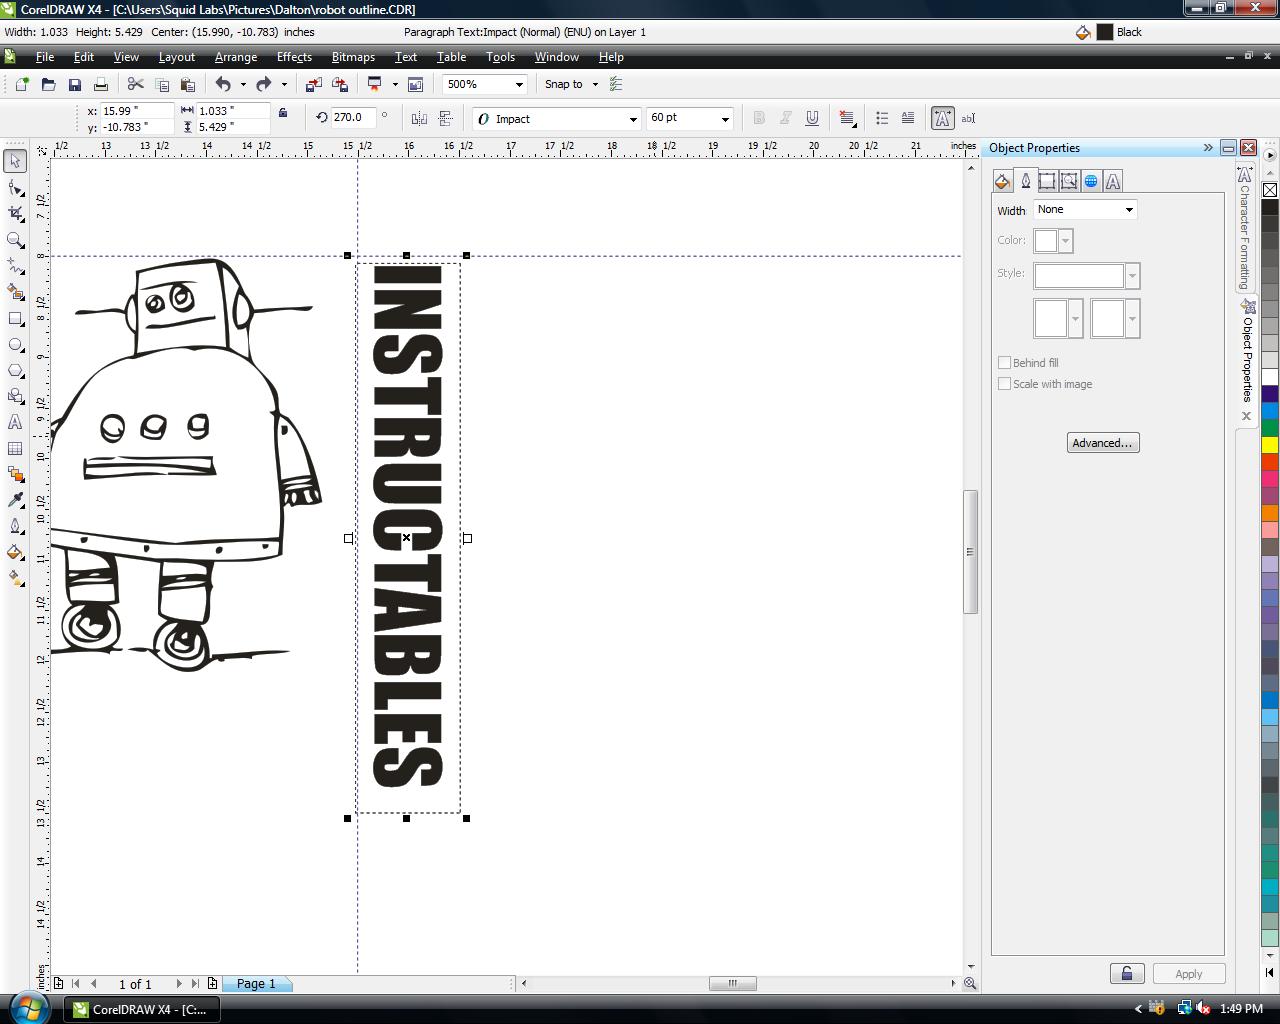Copy the selection to the clipboard
Viewport: 1280px width, 1024px height.
pyautogui.click(x=162, y=84)
